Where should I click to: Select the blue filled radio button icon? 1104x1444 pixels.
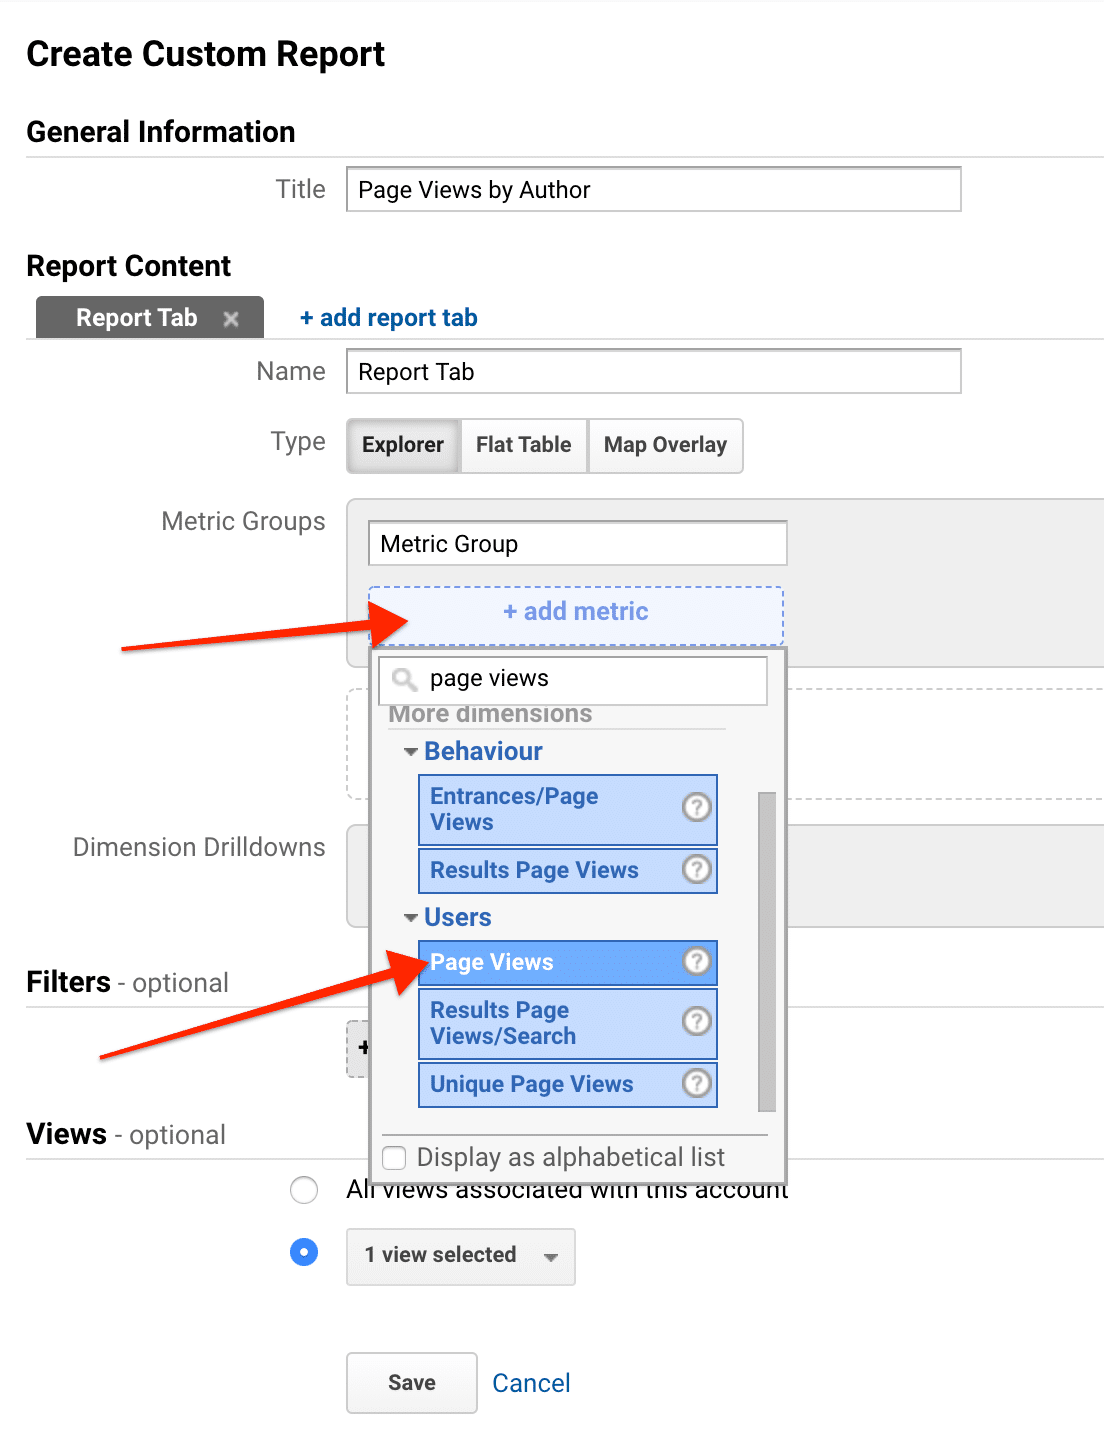click(x=304, y=1252)
